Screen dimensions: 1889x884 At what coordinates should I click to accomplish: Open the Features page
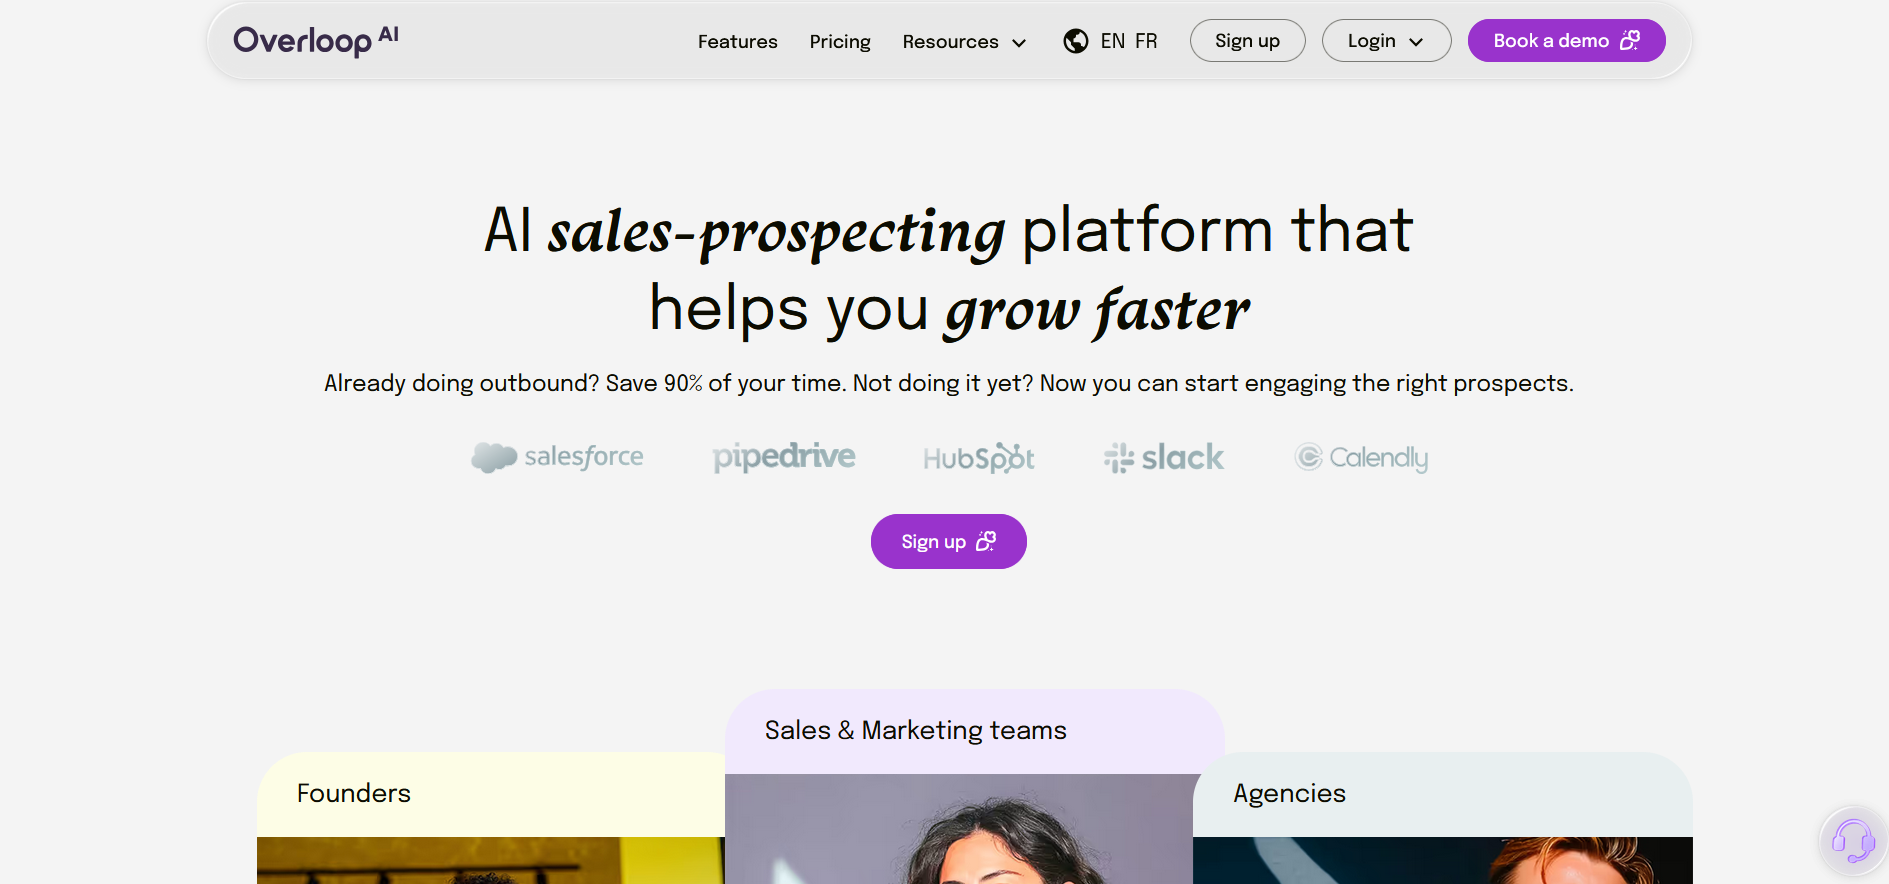tap(737, 42)
